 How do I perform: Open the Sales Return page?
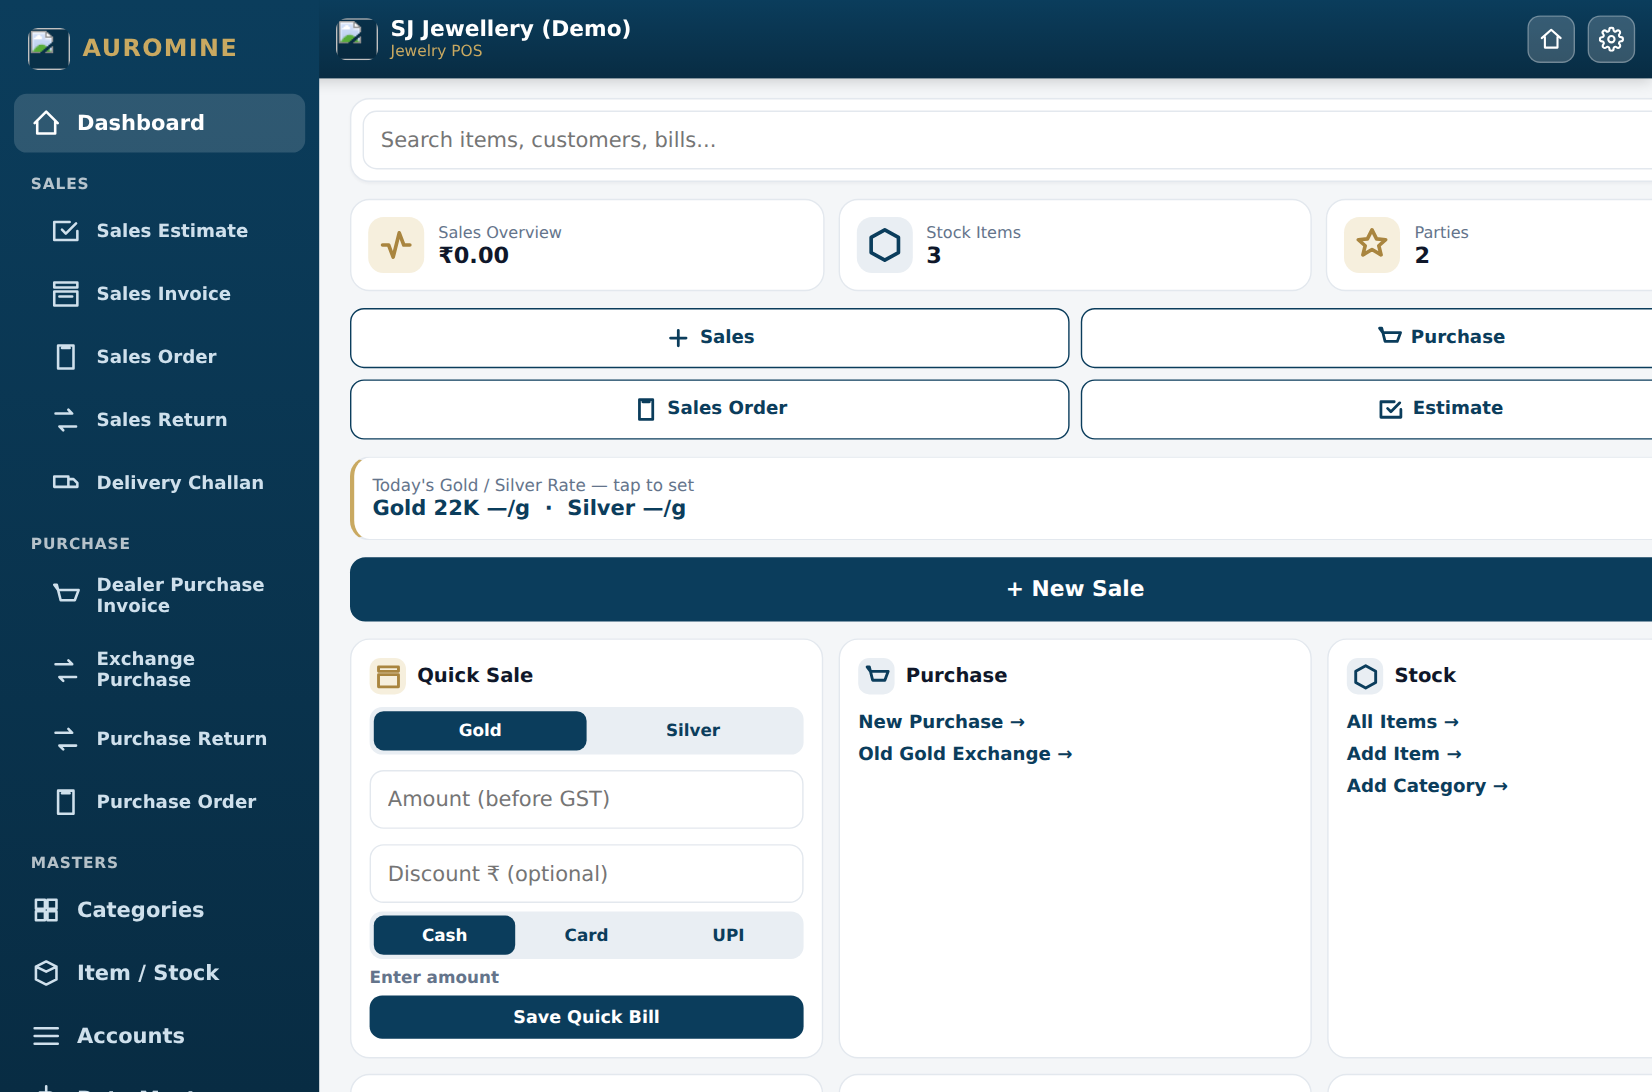160,420
